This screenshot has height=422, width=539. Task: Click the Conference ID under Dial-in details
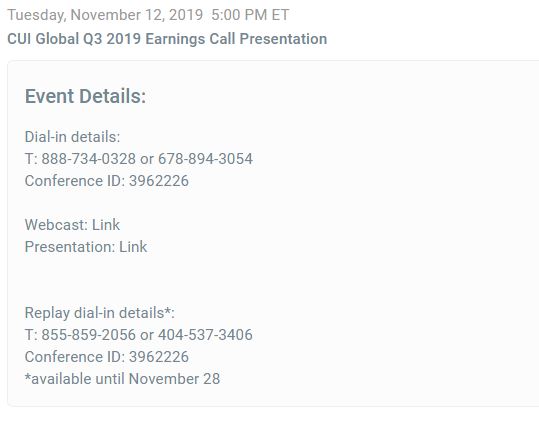pyautogui.click(x=107, y=181)
